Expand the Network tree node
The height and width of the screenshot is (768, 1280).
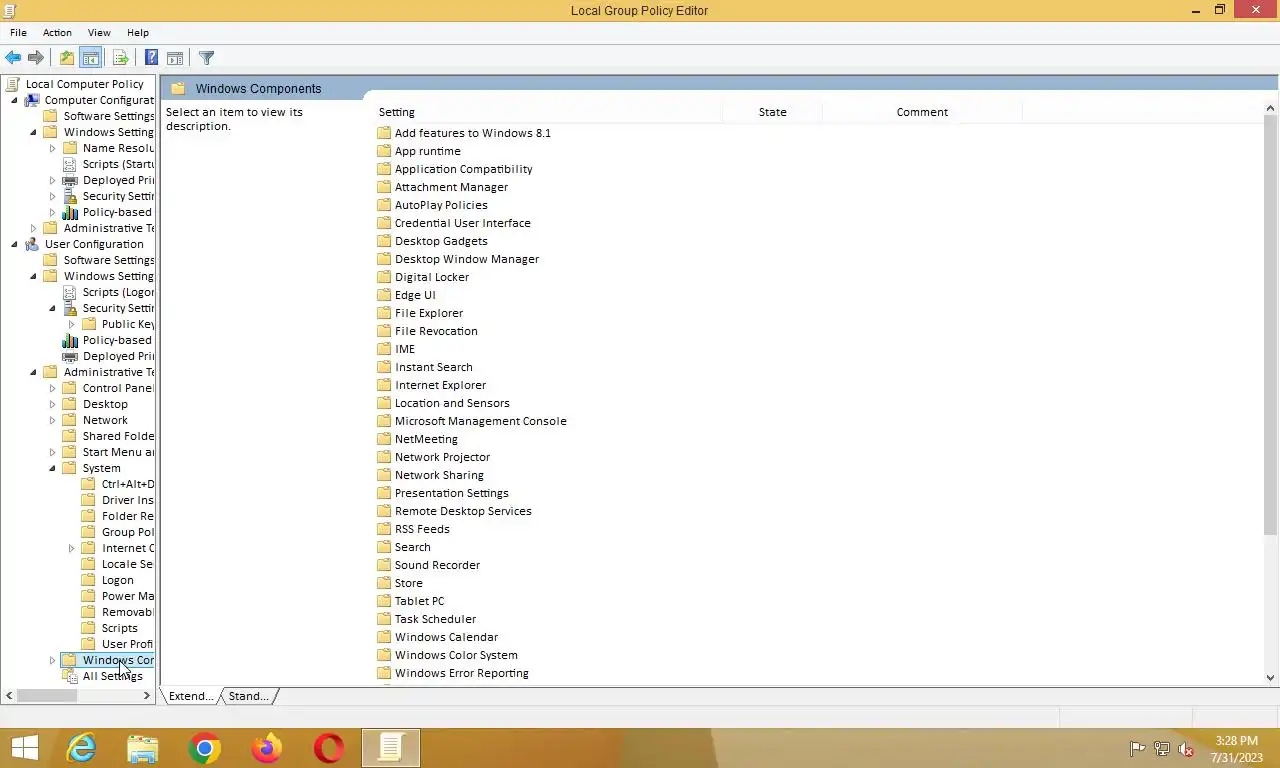[x=53, y=420]
